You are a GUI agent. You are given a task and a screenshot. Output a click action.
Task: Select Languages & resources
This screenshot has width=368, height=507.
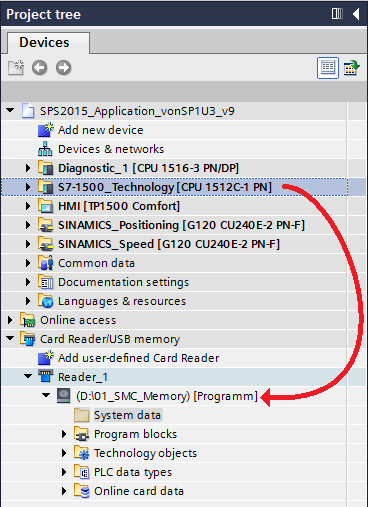tap(122, 301)
